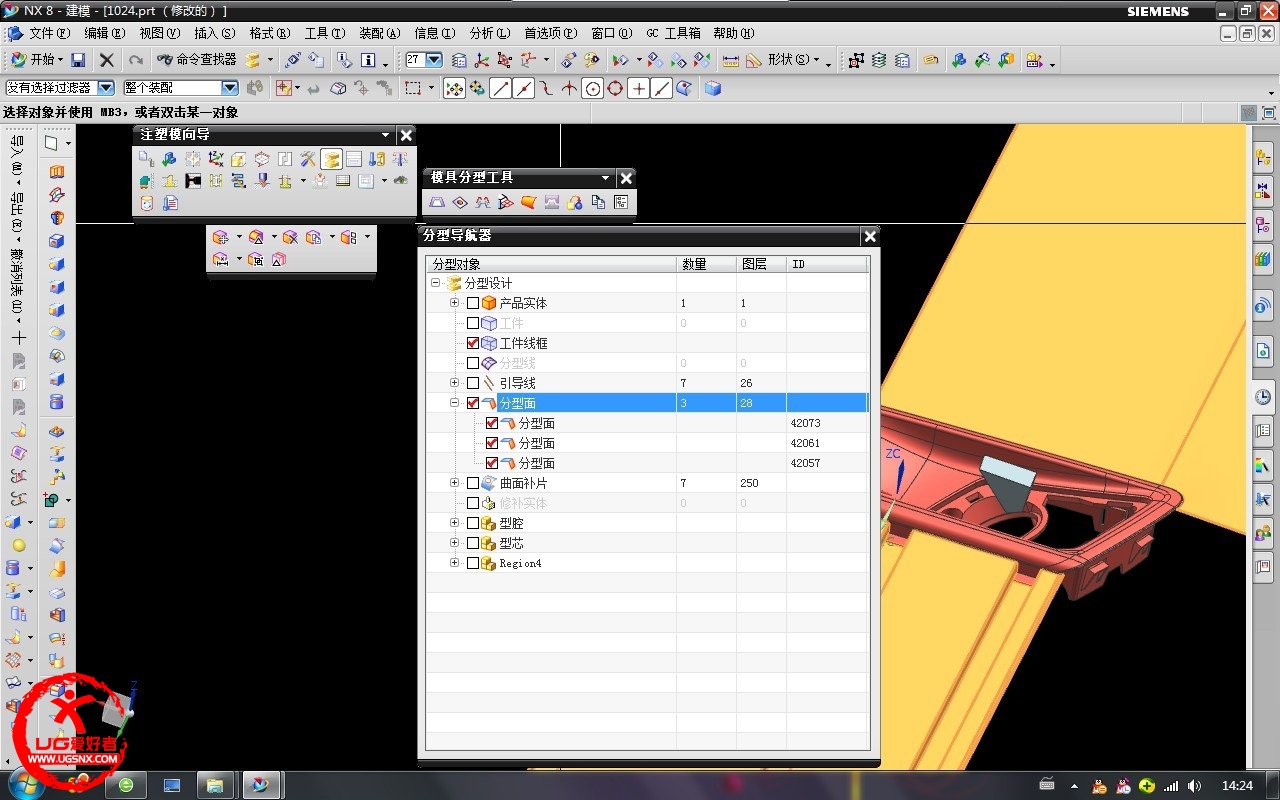Click the purple trapezoid region analysis icon
This screenshot has width=1280, height=800.
click(x=437, y=202)
